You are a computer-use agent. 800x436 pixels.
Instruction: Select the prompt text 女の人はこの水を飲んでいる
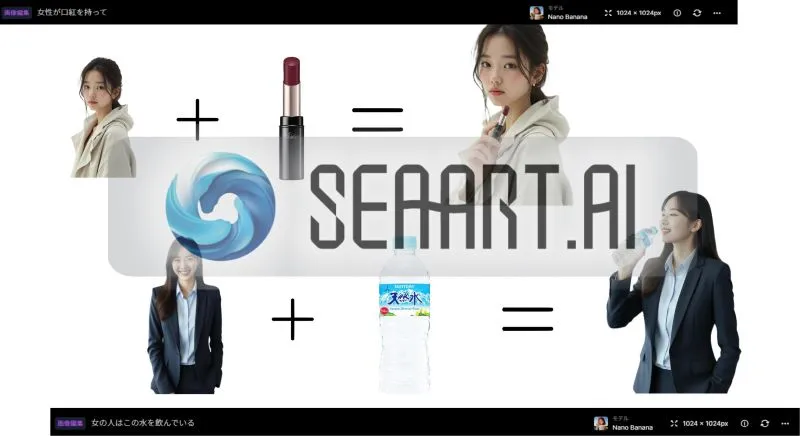click(x=143, y=423)
